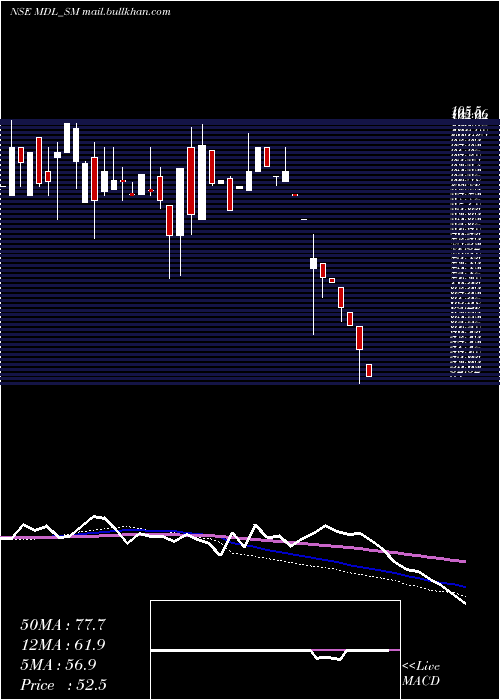Click the '<<Live MACD' label
The width and height of the screenshot is (500, 700).
tap(421, 674)
